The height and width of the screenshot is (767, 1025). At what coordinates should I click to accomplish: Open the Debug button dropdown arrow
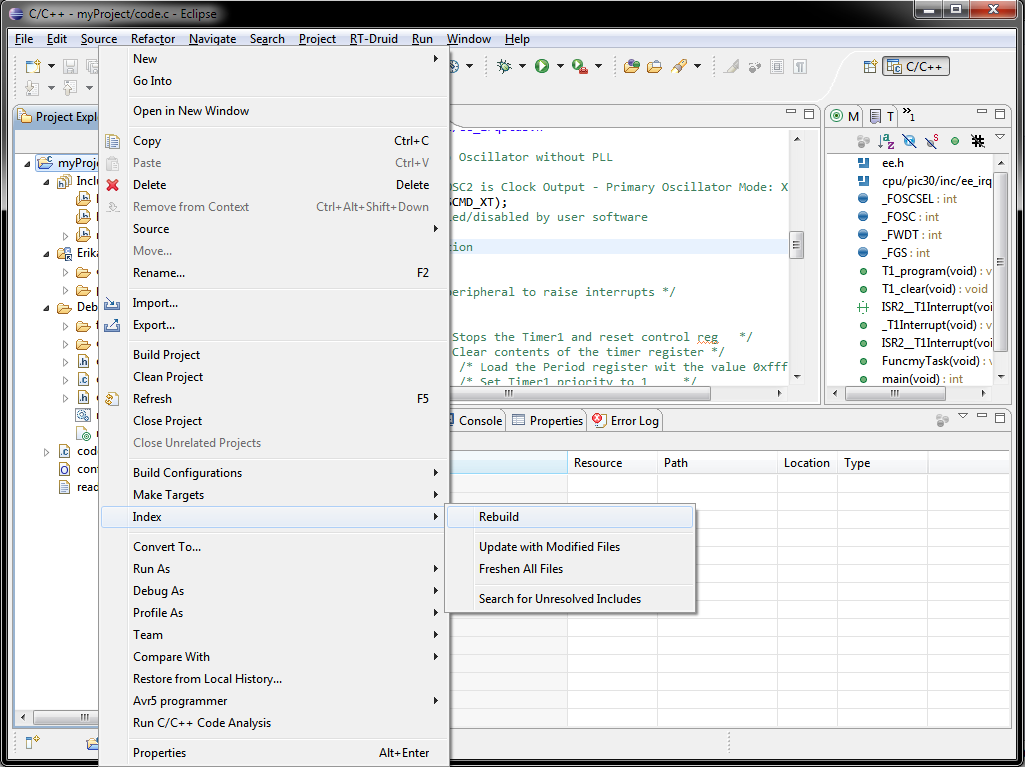point(522,66)
